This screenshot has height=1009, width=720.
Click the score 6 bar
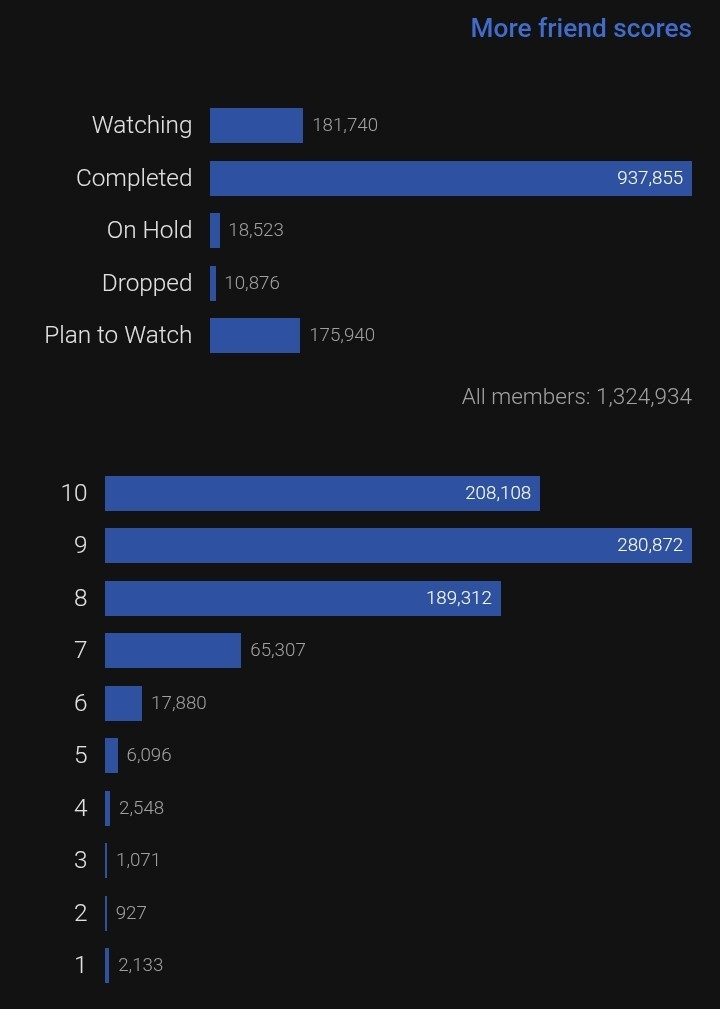click(123, 703)
